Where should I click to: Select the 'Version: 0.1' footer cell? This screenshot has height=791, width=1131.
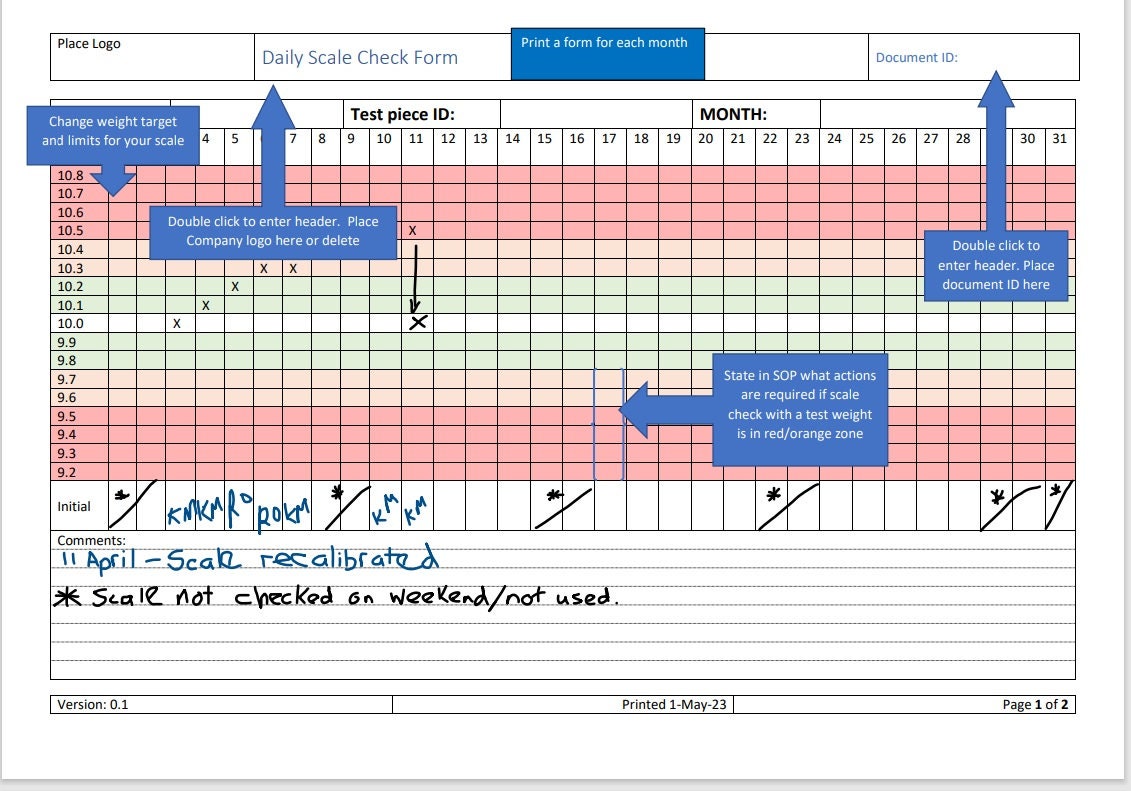coord(95,704)
